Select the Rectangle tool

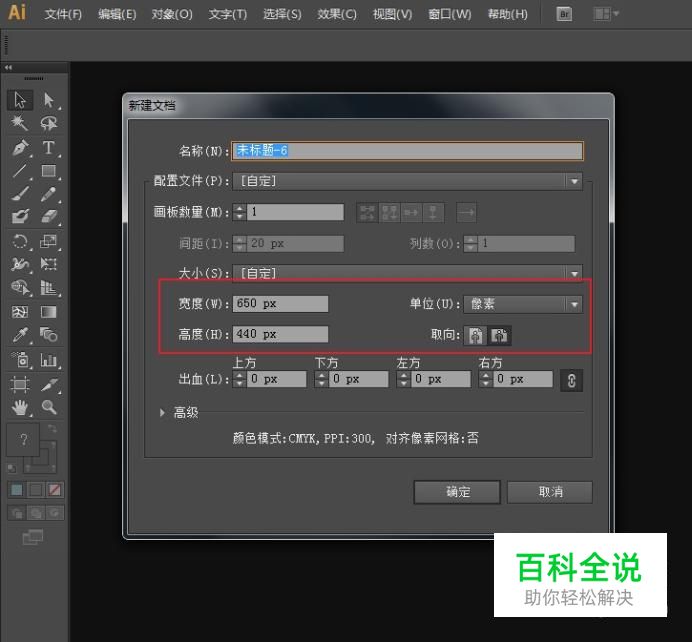click(x=49, y=171)
